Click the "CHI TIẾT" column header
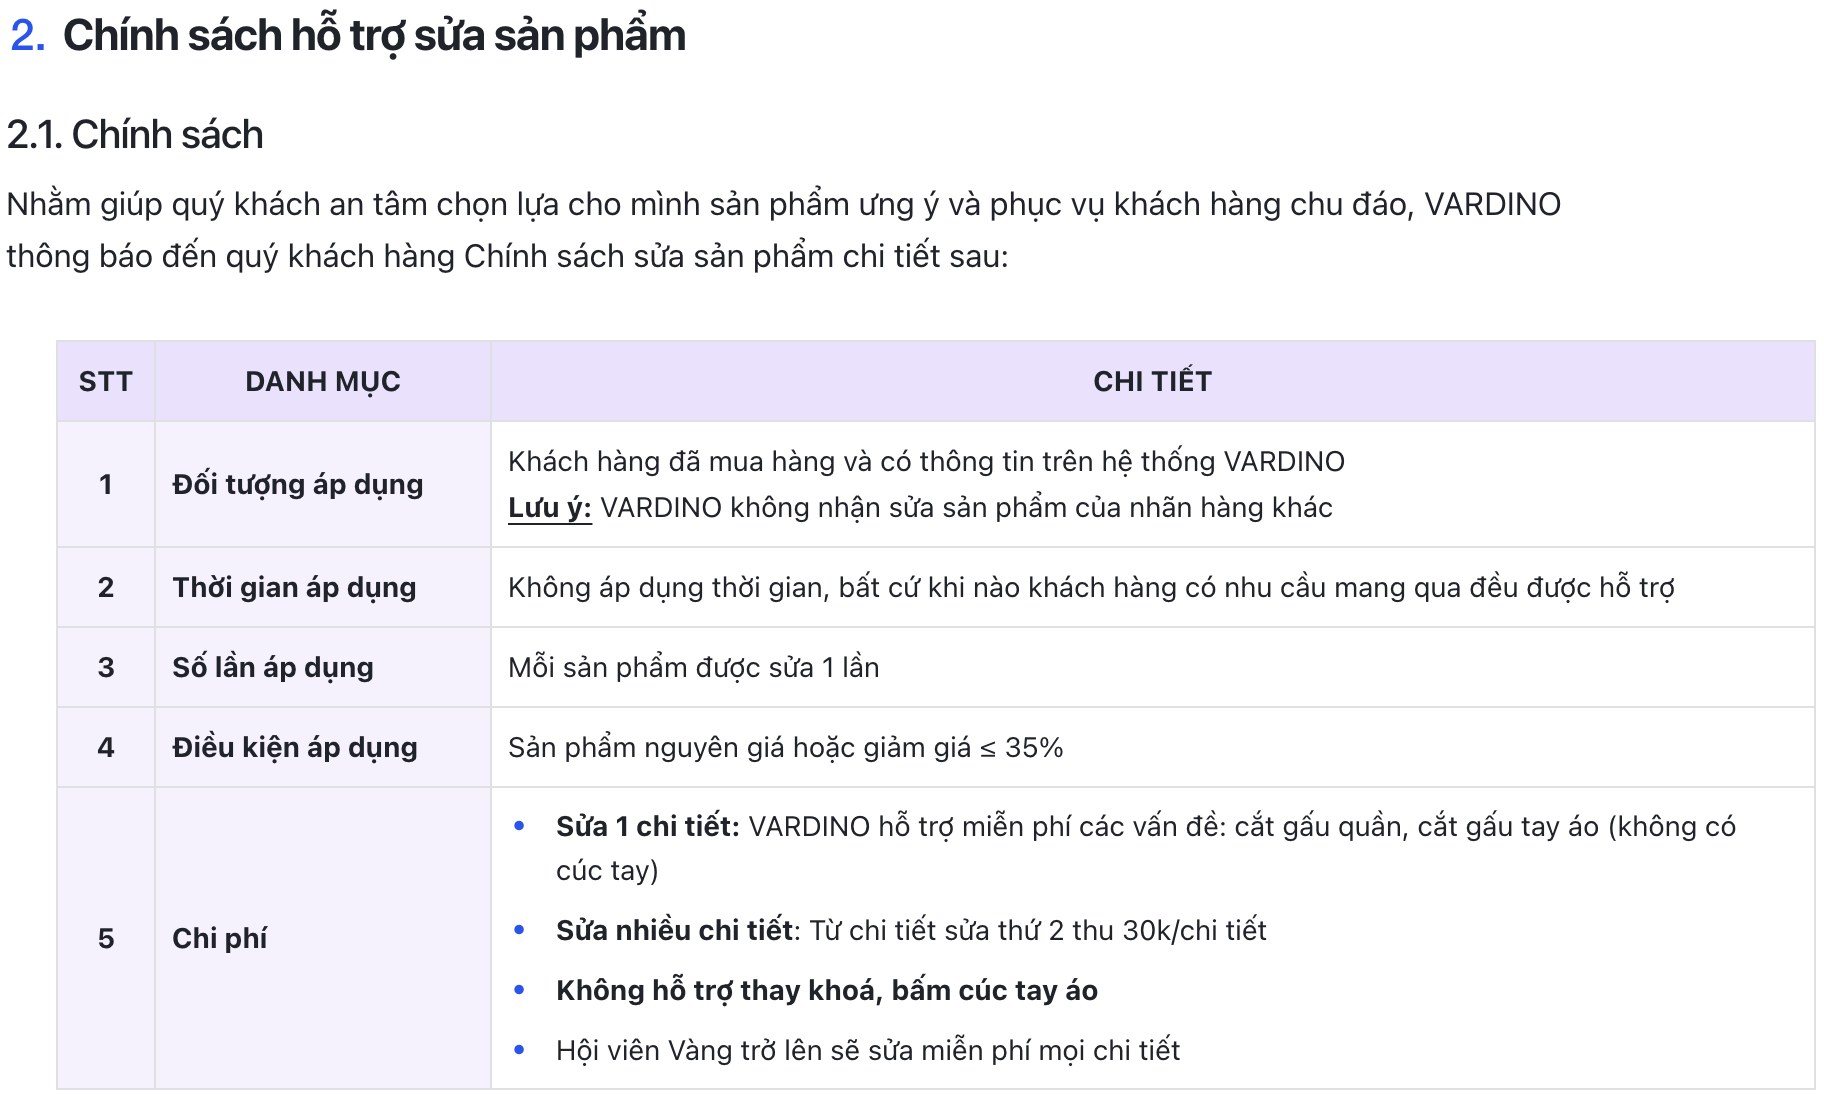The width and height of the screenshot is (1824, 1096). [x=1152, y=381]
